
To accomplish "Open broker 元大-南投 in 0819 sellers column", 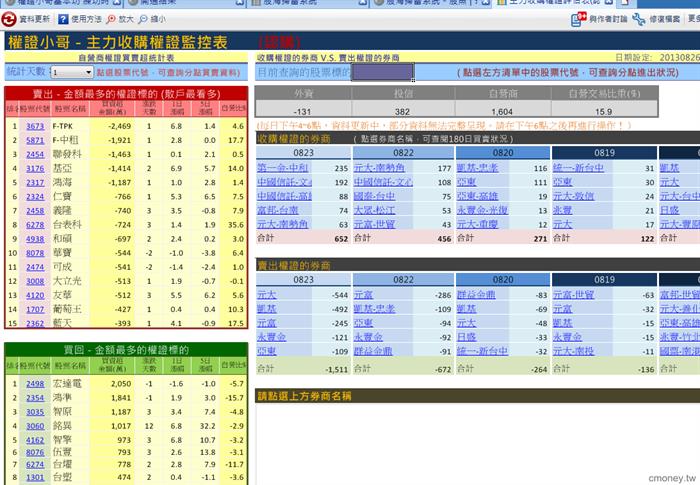I will (573, 351).
